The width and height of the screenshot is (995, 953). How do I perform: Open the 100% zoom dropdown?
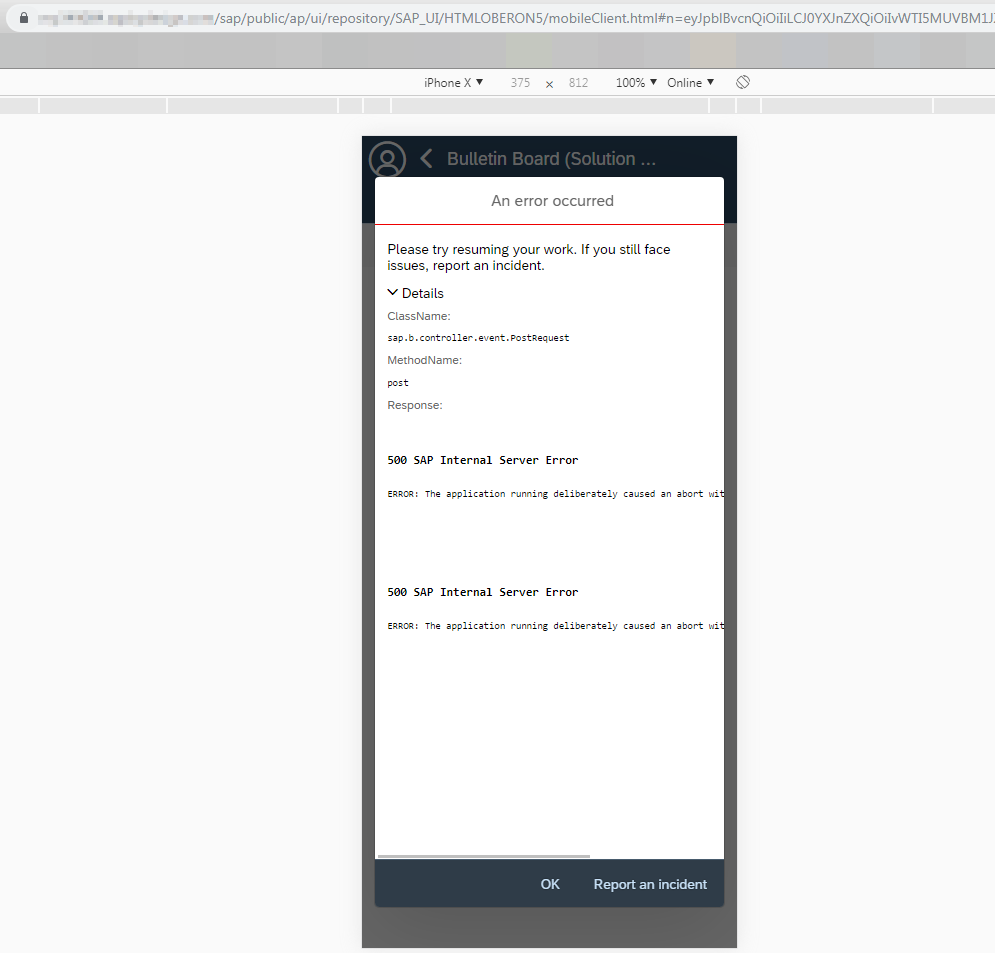pyautogui.click(x=636, y=82)
